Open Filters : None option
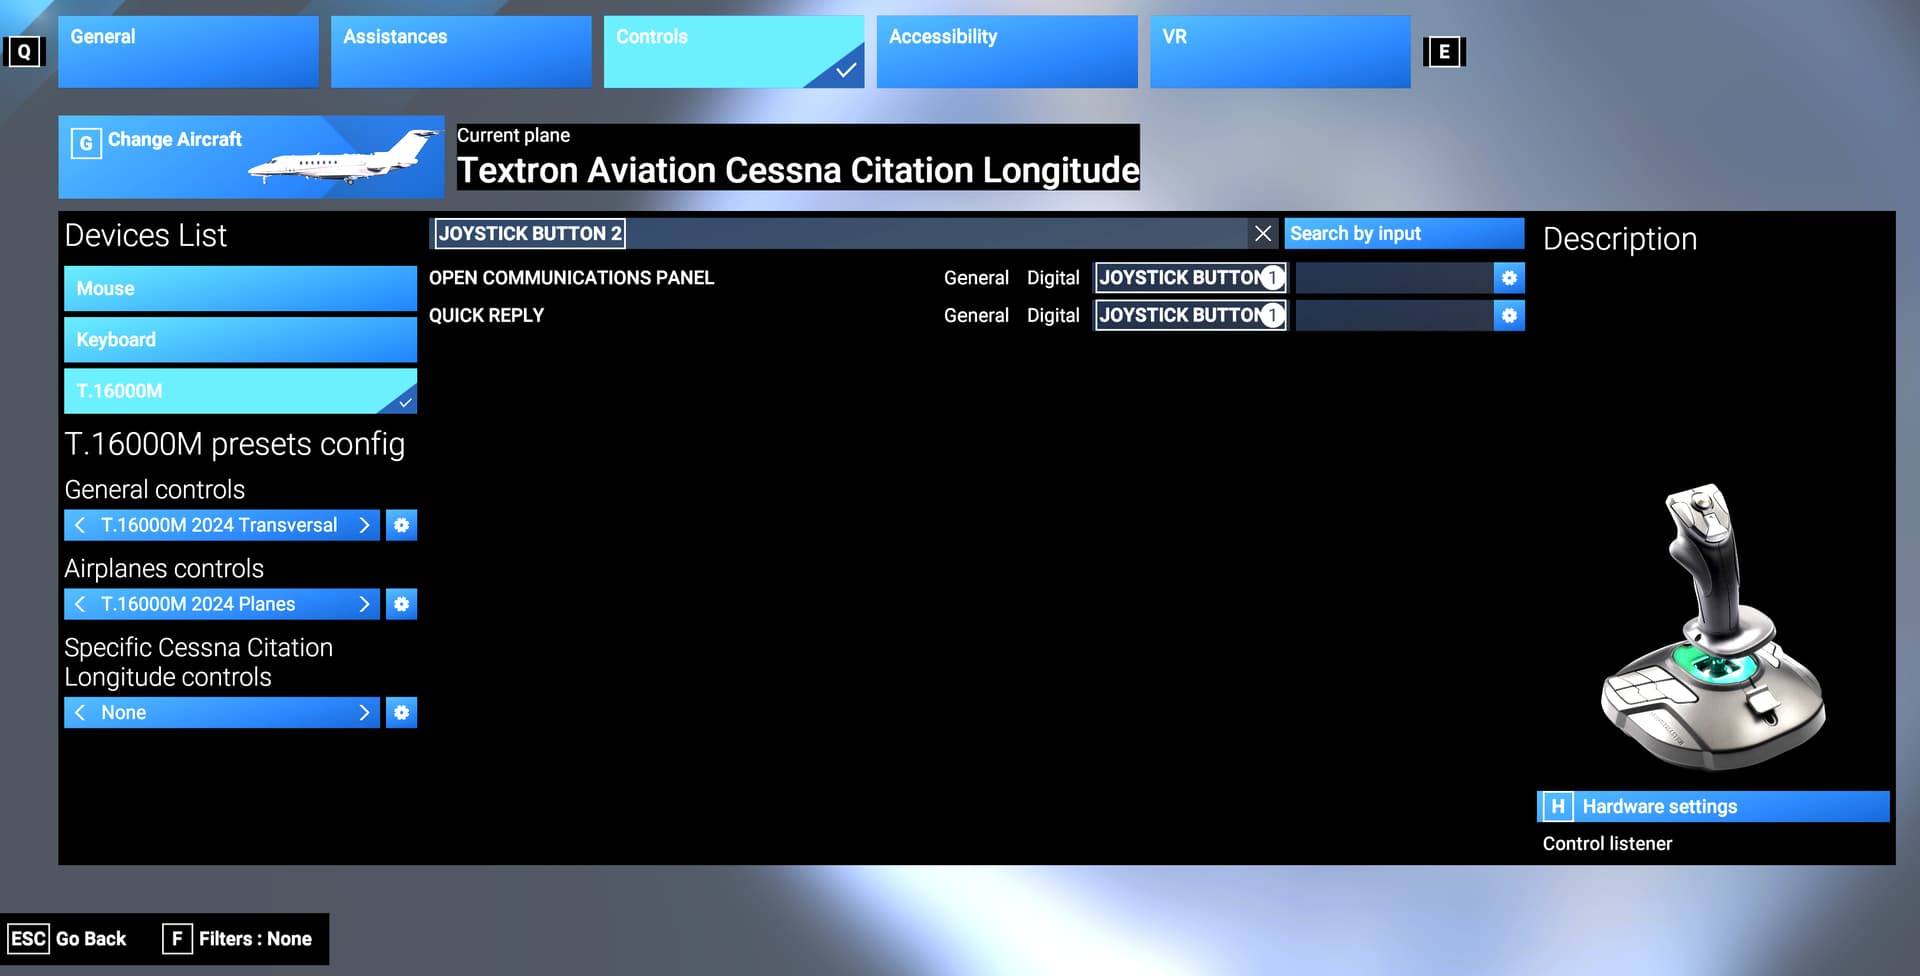Viewport: 1920px width, 976px height. [x=238, y=939]
